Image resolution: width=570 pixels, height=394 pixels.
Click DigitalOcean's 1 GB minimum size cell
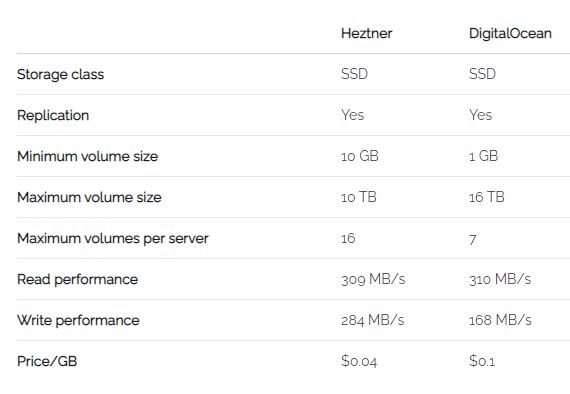(483, 156)
